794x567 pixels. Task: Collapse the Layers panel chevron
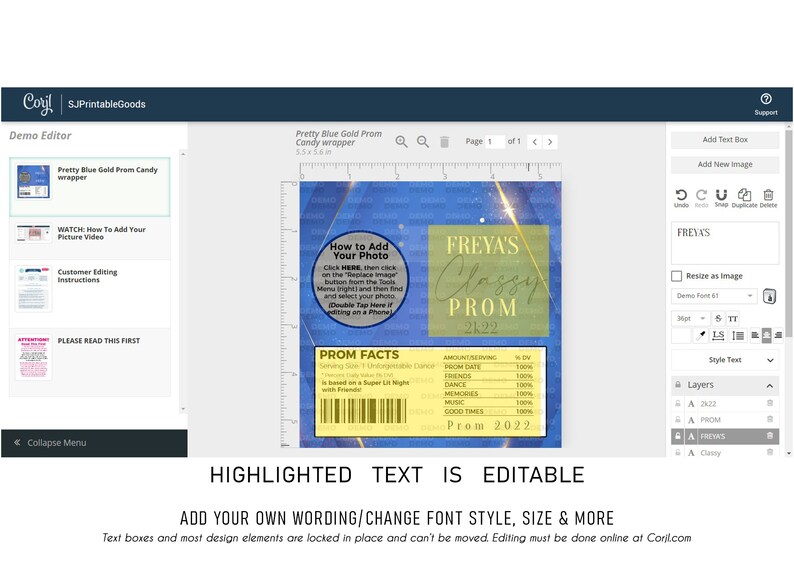coord(770,386)
